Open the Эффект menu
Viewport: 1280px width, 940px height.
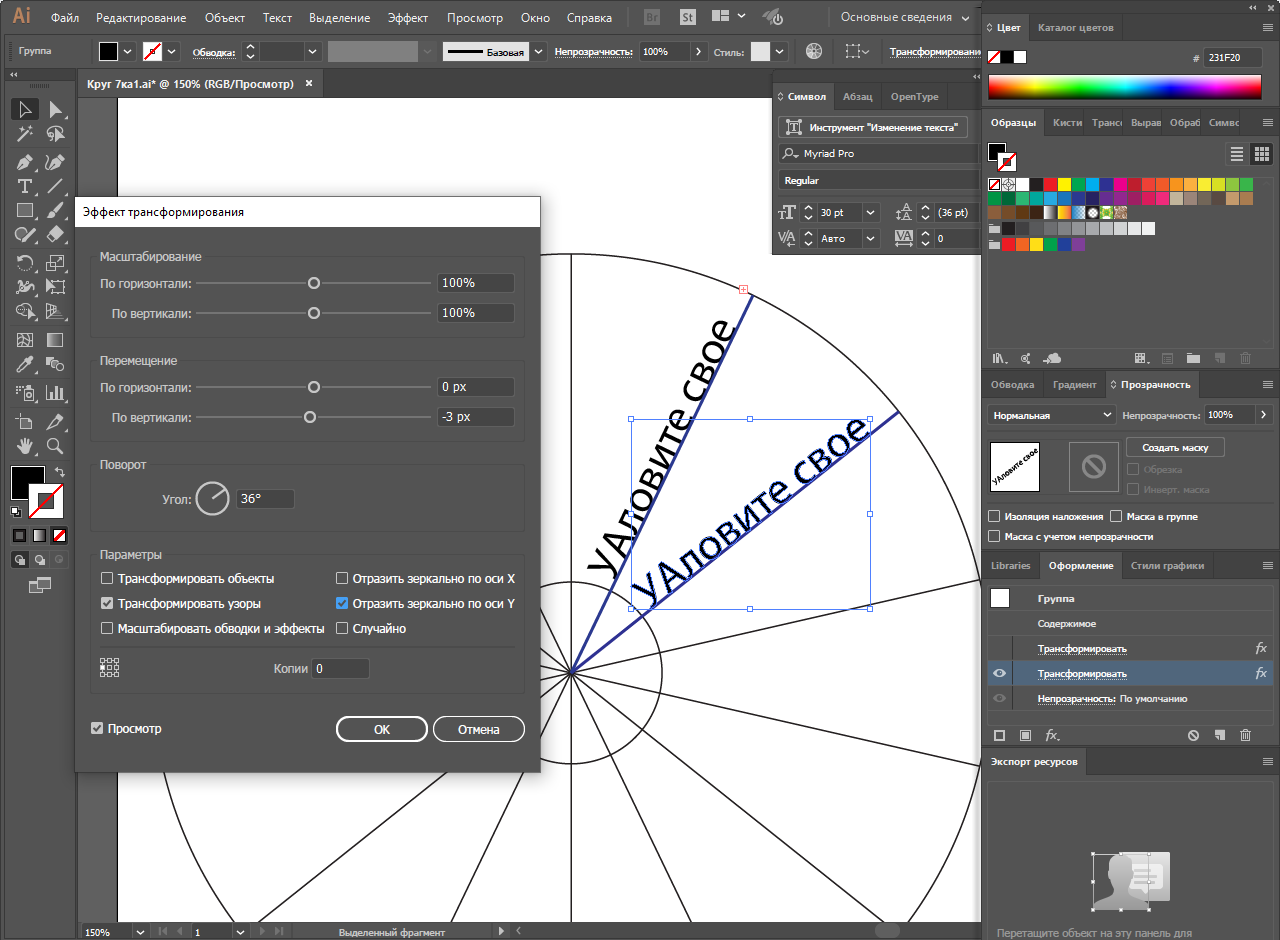(x=408, y=18)
